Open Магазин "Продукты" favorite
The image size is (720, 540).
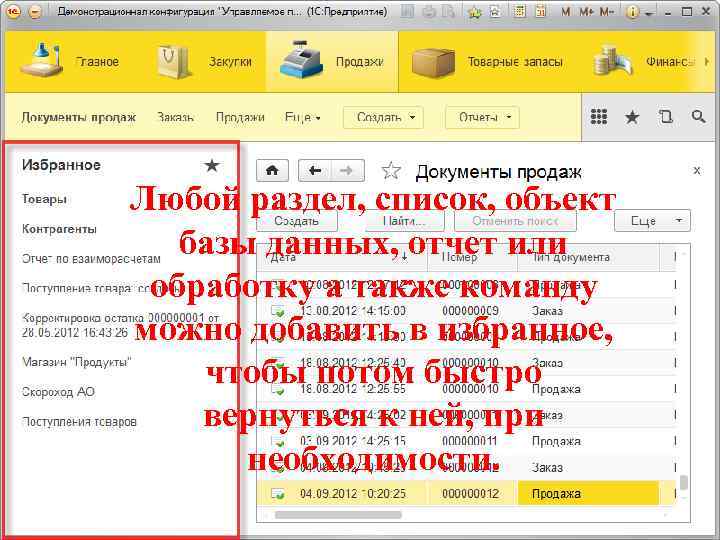tap(77, 362)
